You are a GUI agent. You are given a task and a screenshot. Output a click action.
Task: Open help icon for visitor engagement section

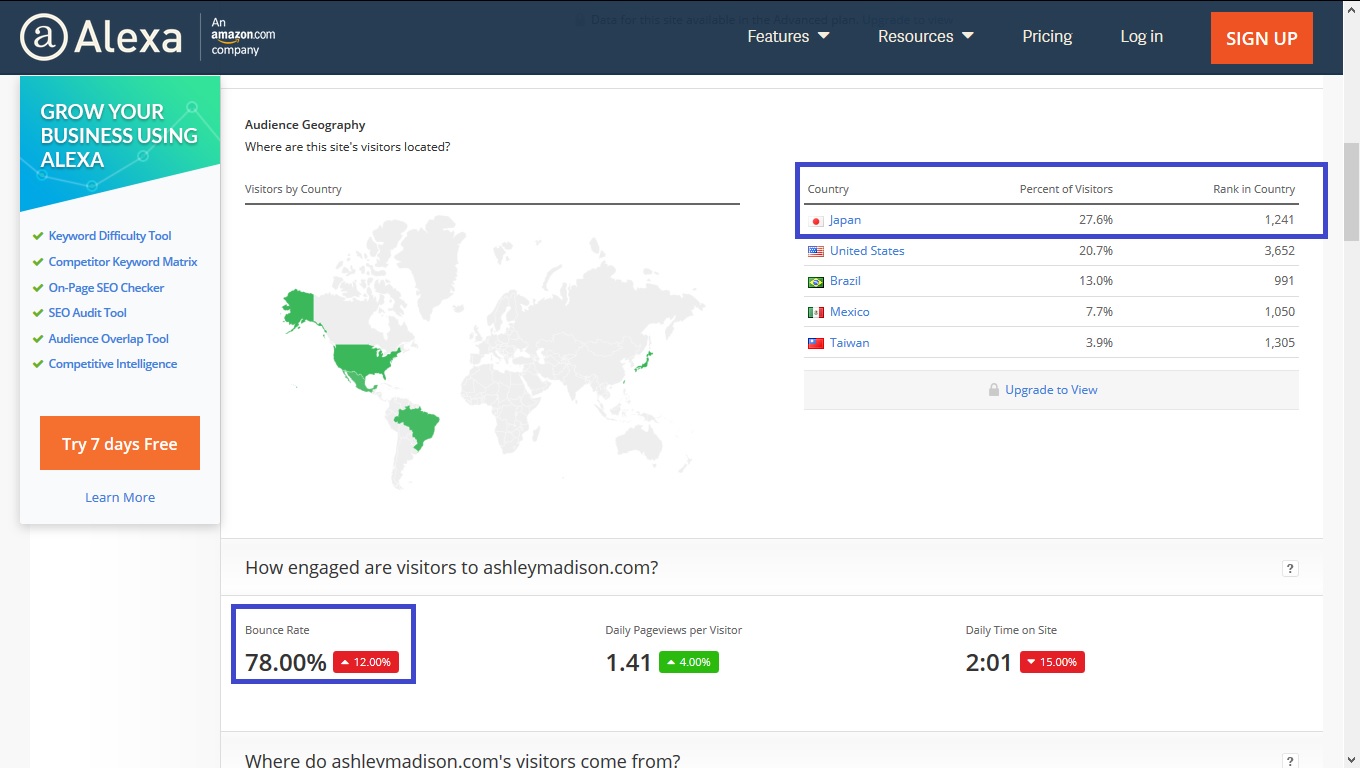pyautogui.click(x=1290, y=569)
